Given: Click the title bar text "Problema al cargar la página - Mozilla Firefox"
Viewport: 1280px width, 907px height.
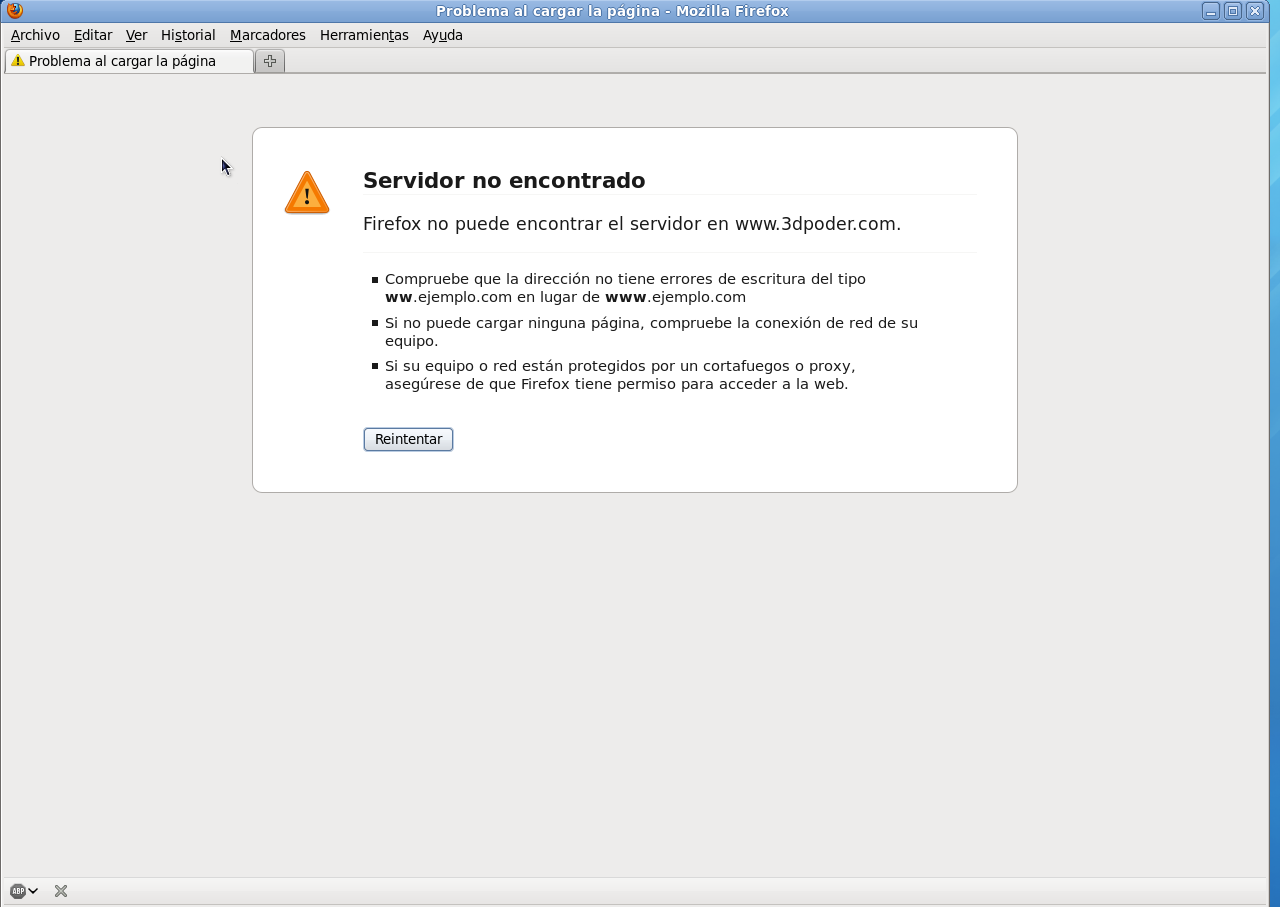Looking at the screenshot, I should coord(612,11).
